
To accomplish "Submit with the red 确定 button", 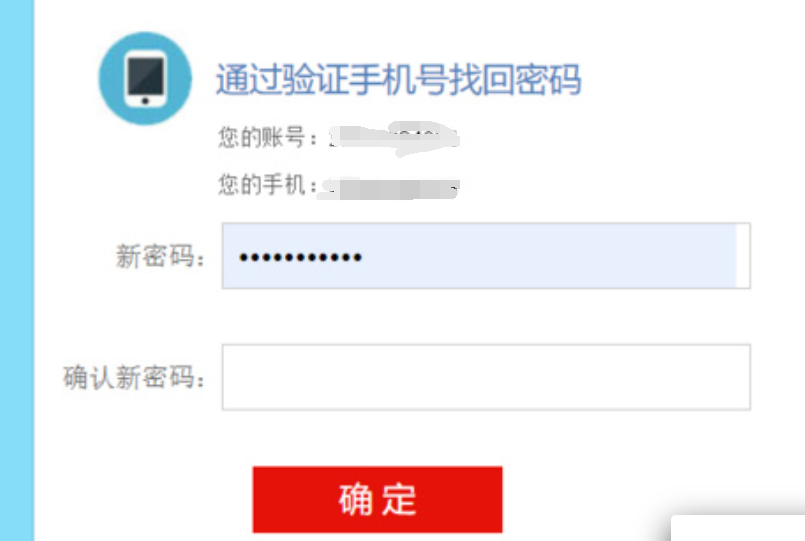I will [377, 499].
